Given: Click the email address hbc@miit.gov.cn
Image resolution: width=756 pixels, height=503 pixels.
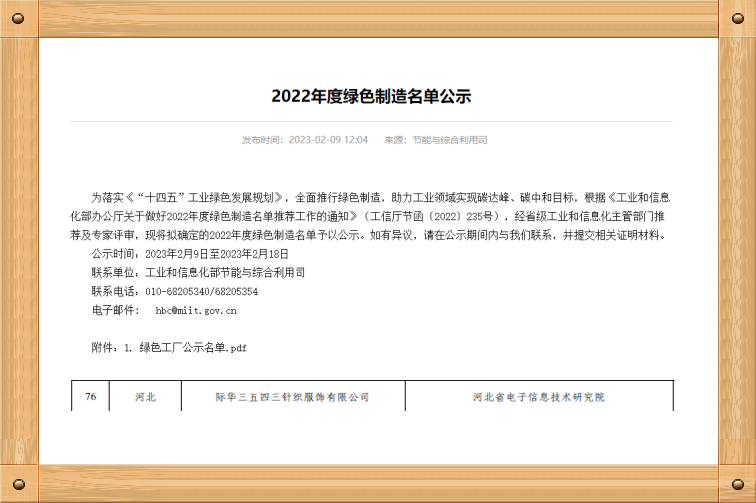Looking at the screenshot, I should [x=196, y=311].
